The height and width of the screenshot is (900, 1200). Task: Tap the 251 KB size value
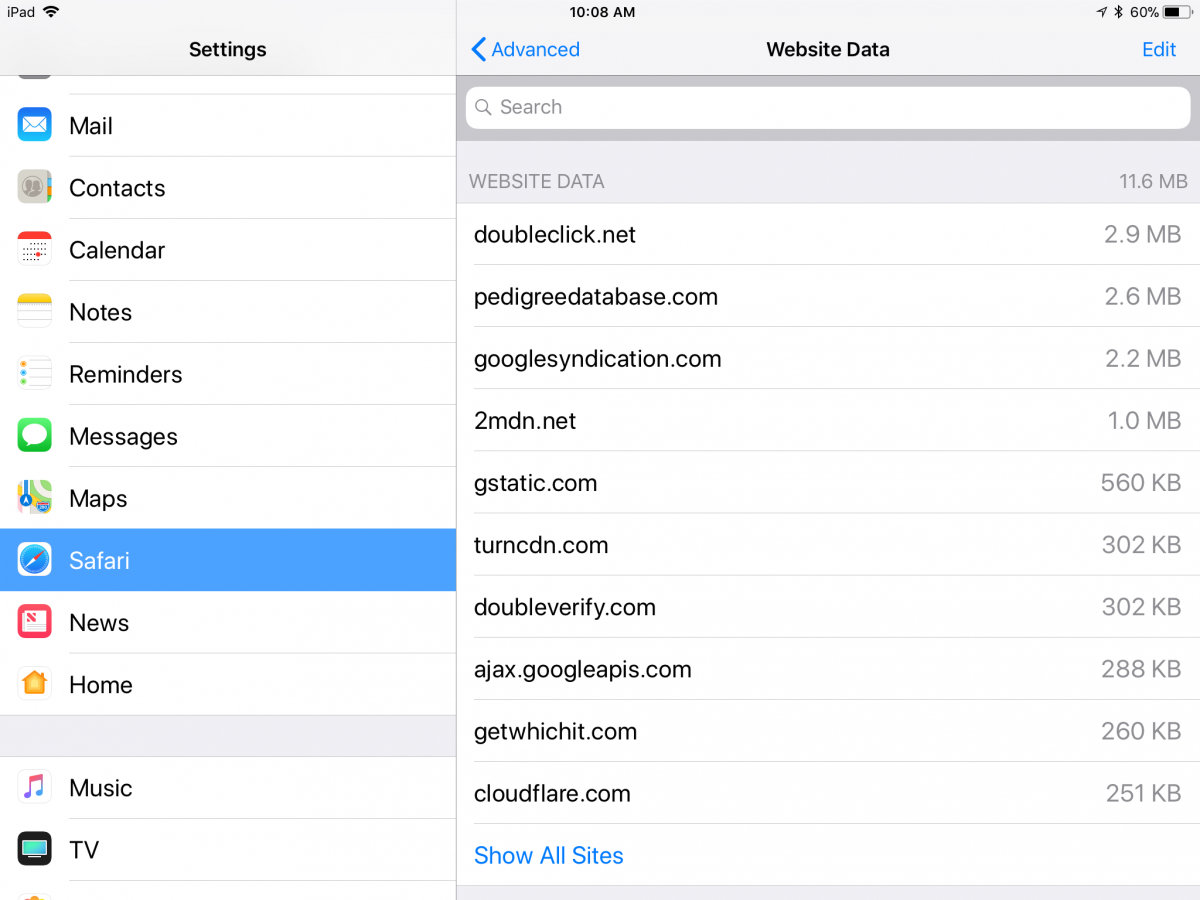click(x=1144, y=793)
